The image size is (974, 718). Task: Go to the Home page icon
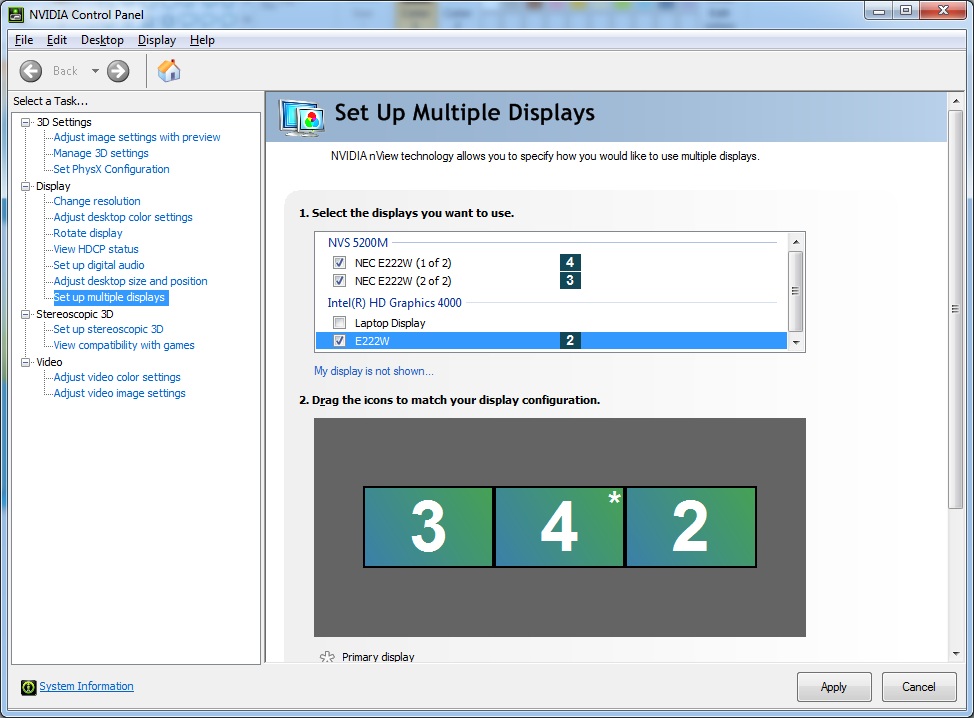pyautogui.click(x=169, y=71)
